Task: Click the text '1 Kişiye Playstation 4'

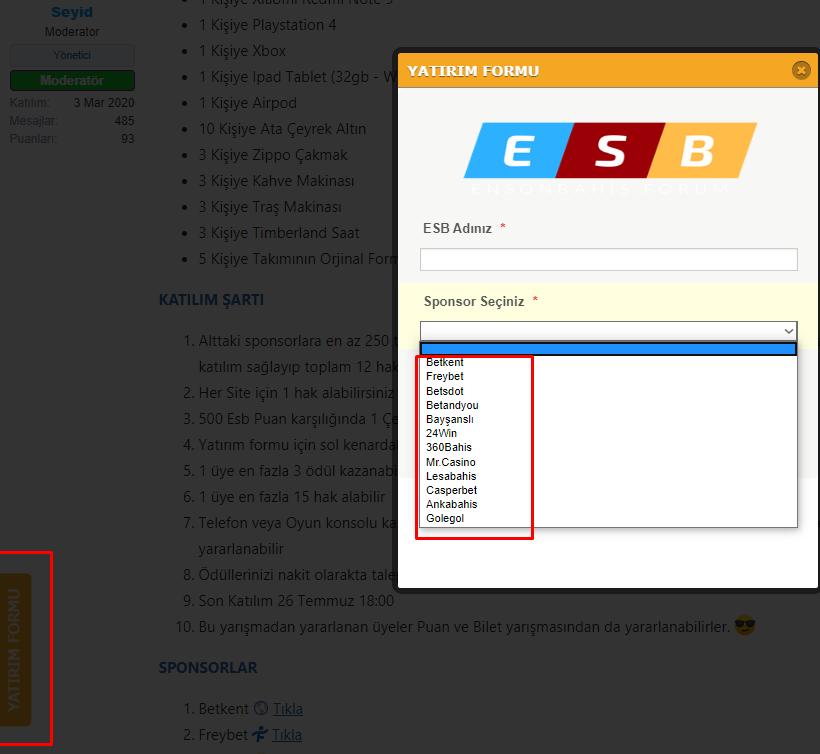Action: click(x=267, y=25)
